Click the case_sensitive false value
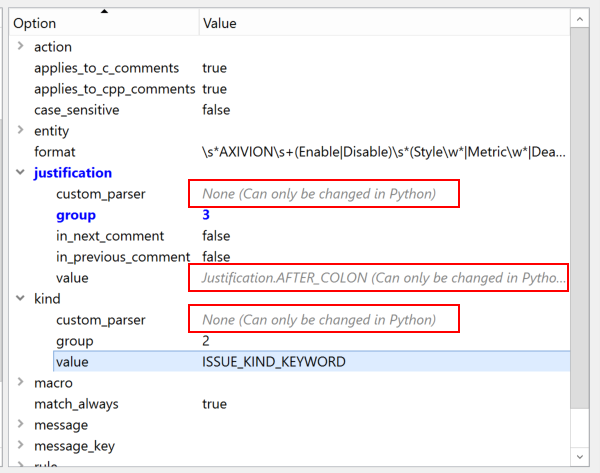Image resolution: width=600 pixels, height=473 pixels. coord(216,110)
